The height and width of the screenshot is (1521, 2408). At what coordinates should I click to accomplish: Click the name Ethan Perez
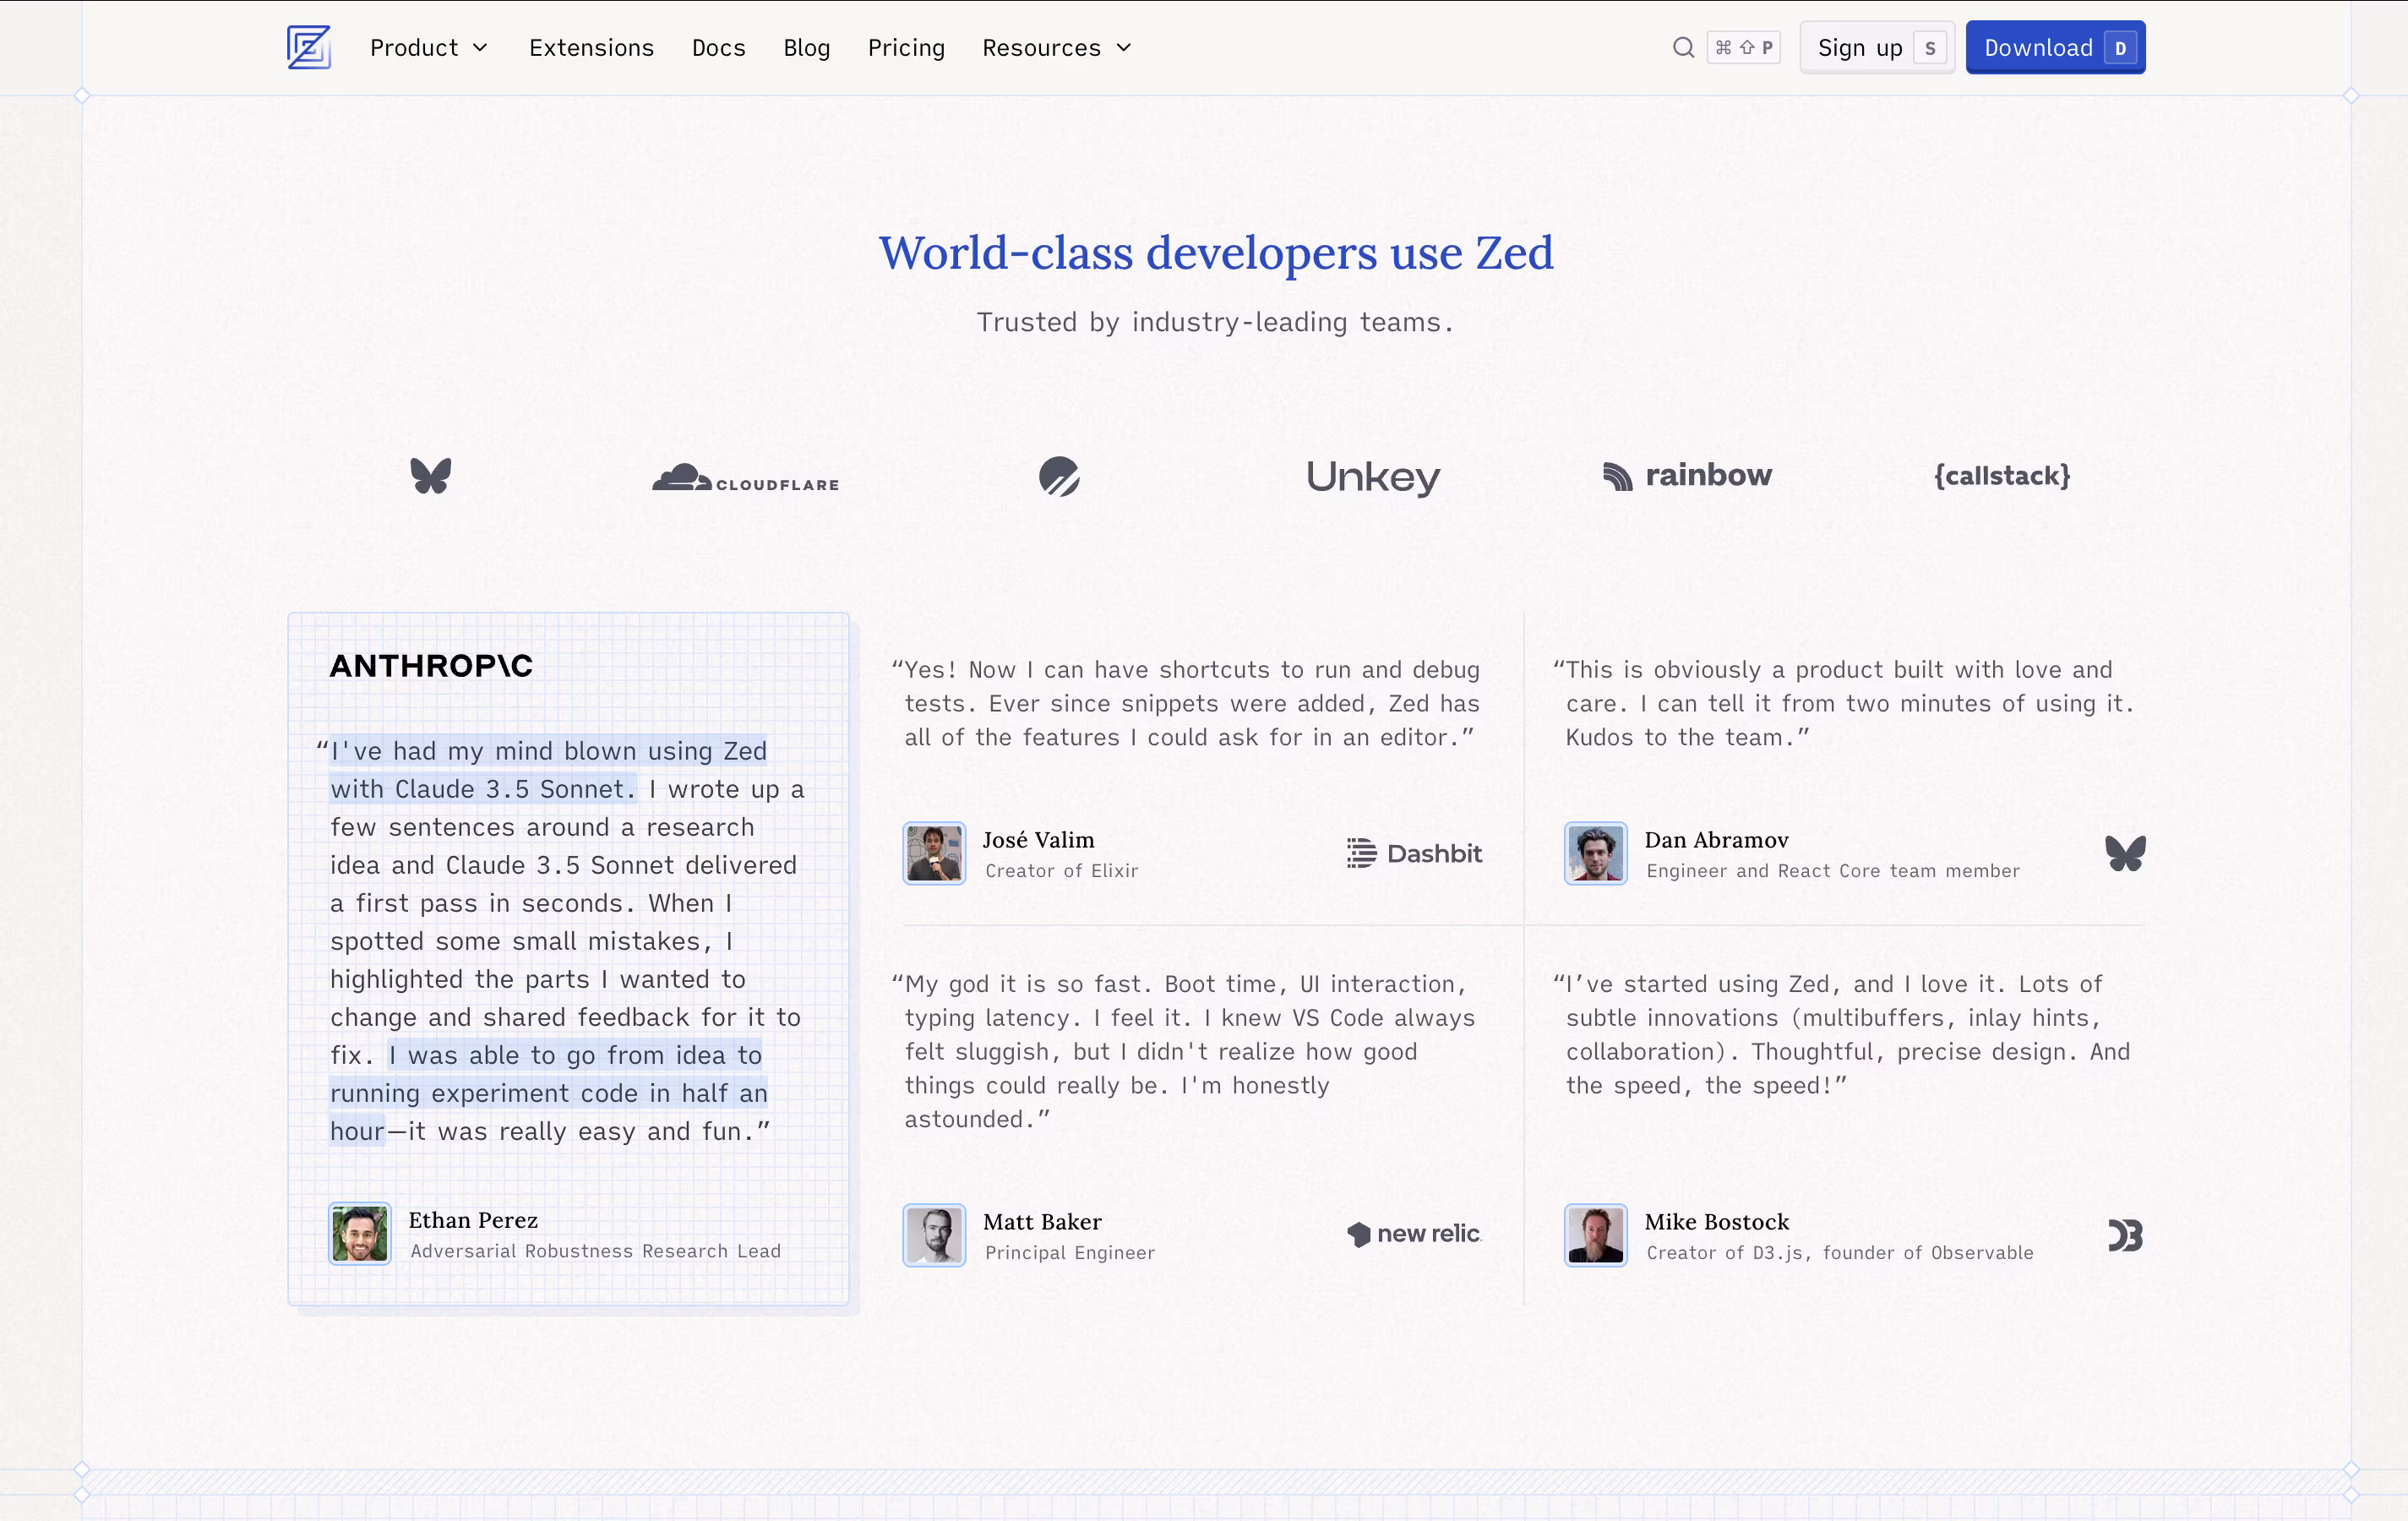coord(473,1220)
